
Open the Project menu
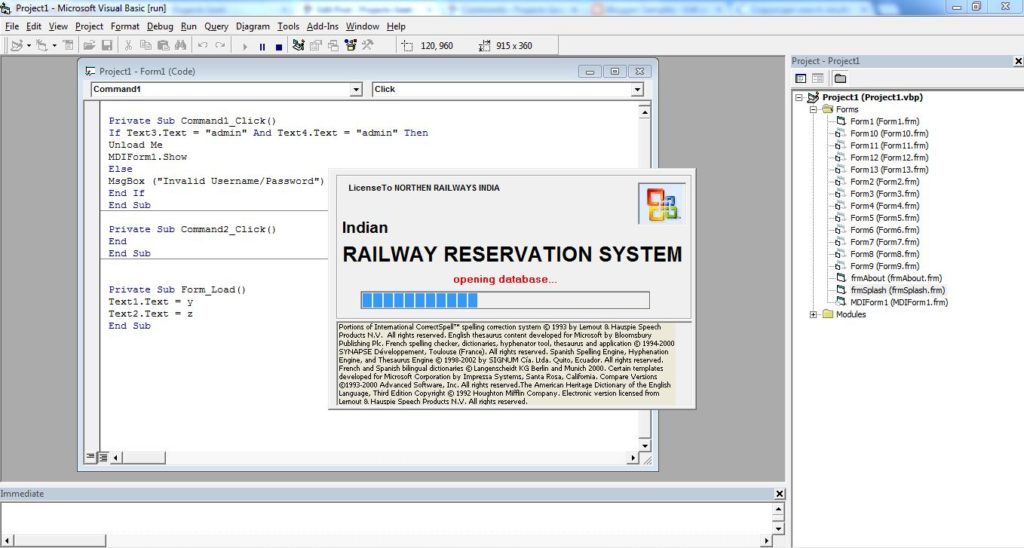click(x=89, y=26)
